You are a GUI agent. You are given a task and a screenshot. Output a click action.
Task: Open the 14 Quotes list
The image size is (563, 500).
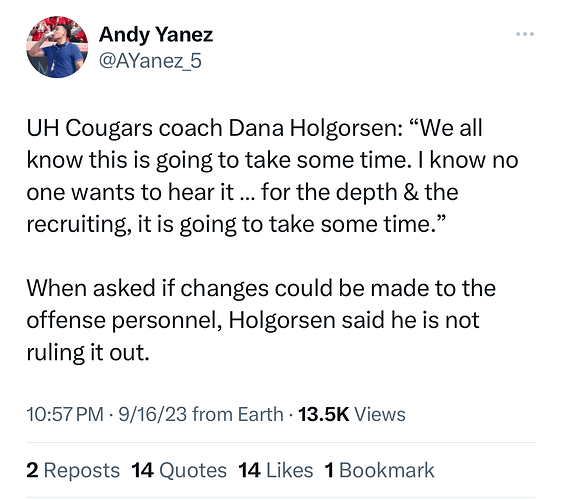(179, 470)
